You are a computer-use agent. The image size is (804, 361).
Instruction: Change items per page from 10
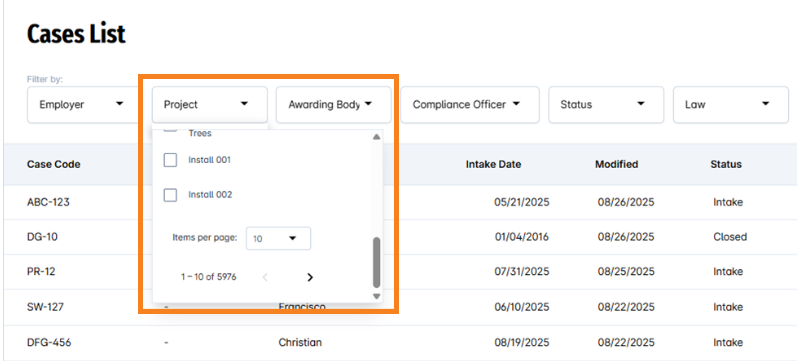click(x=278, y=238)
